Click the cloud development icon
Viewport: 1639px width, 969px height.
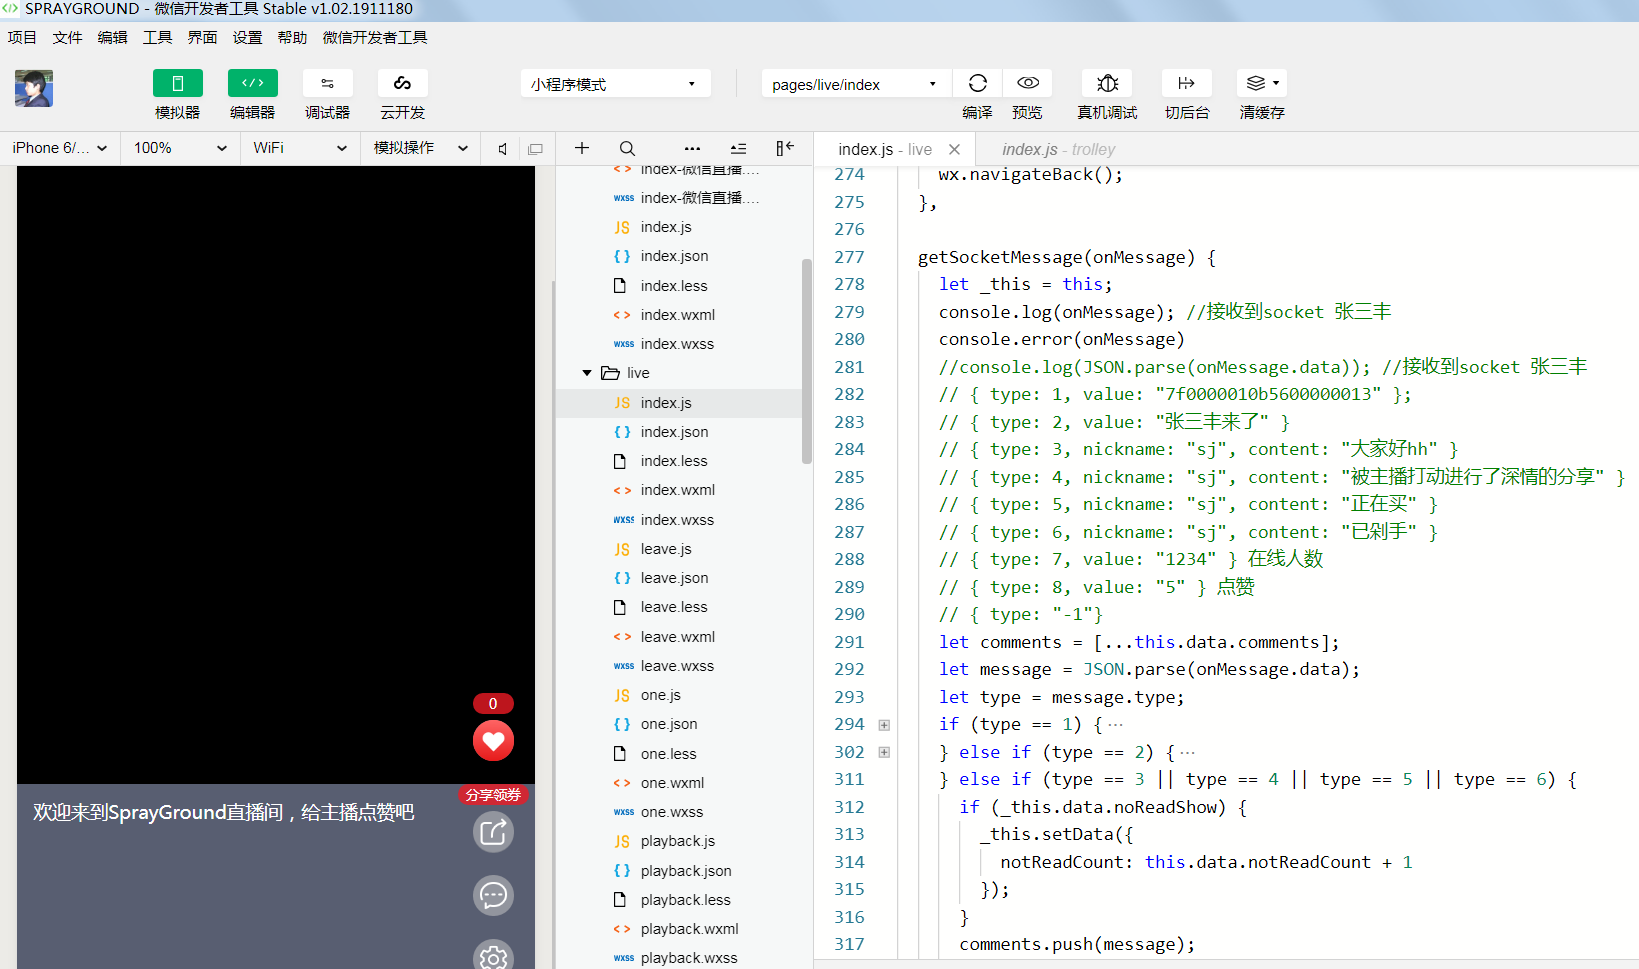coord(402,83)
